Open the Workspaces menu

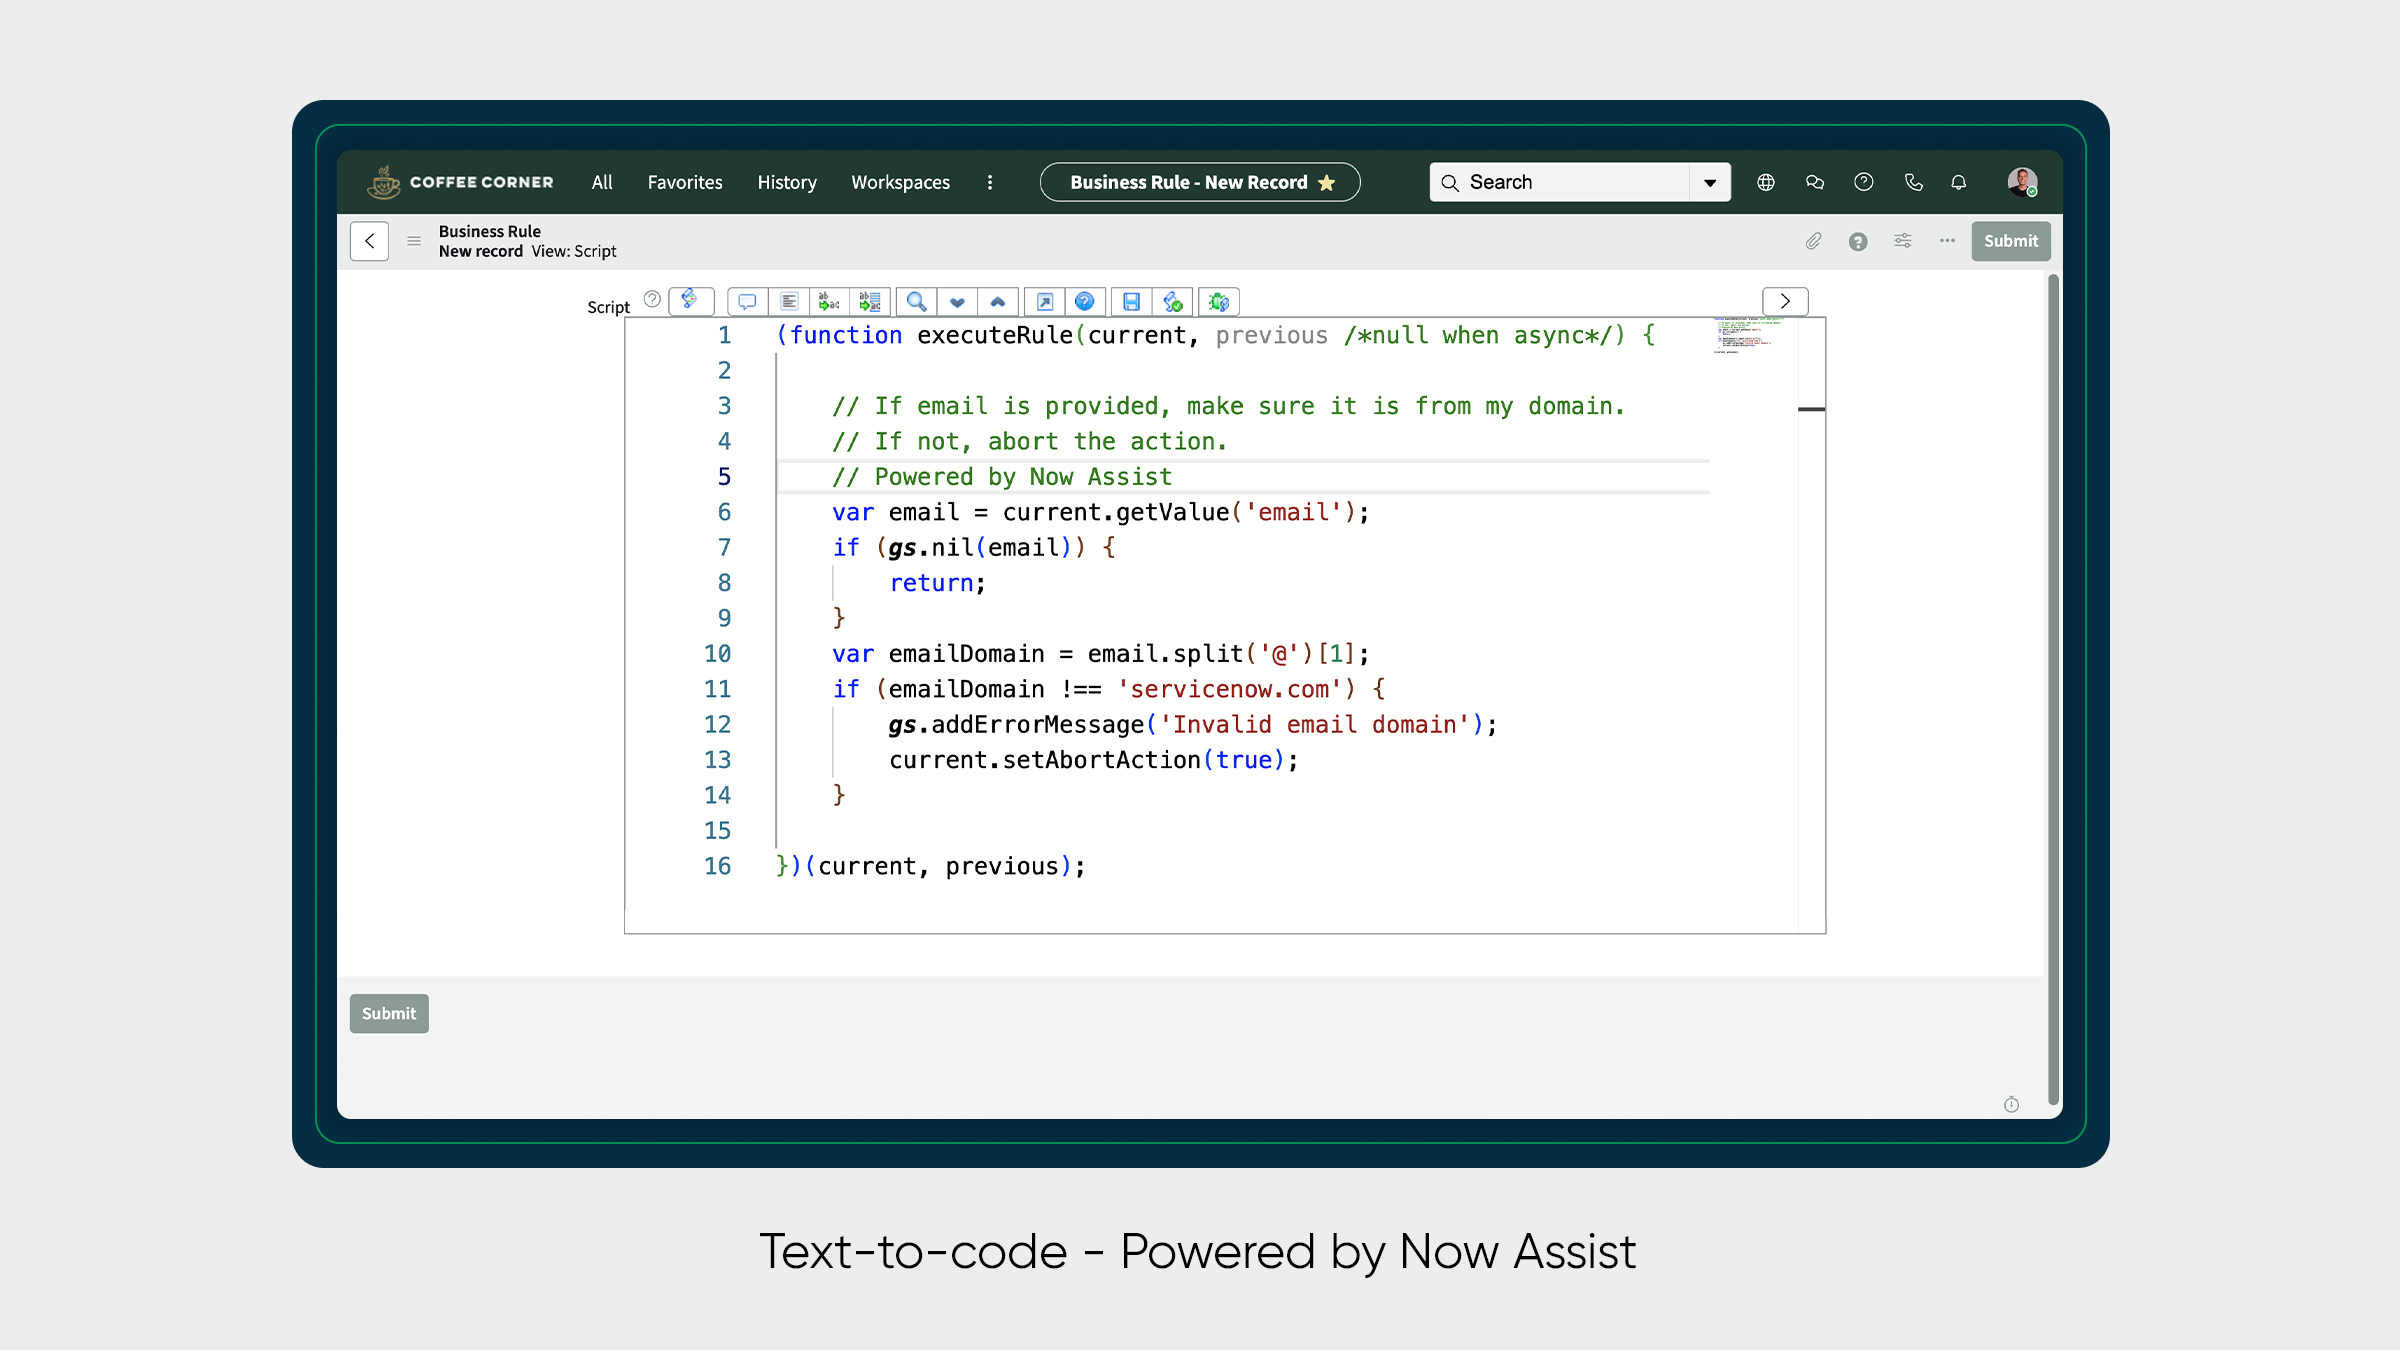pyautogui.click(x=900, y=183)
